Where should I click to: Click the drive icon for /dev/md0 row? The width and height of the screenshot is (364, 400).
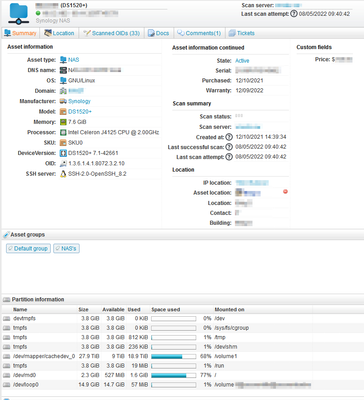pyautogui.click(x=6, y=375)
